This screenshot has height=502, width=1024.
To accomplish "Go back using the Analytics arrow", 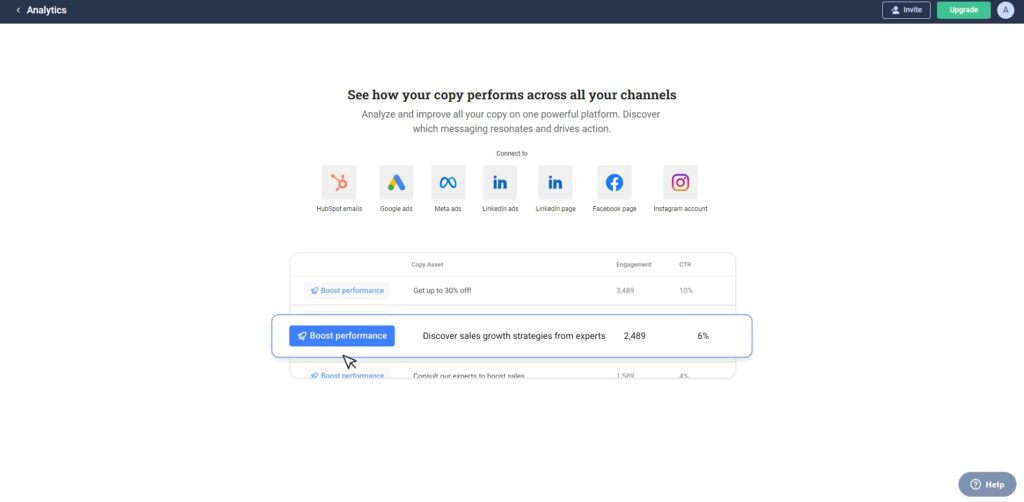I will [18, 10].
